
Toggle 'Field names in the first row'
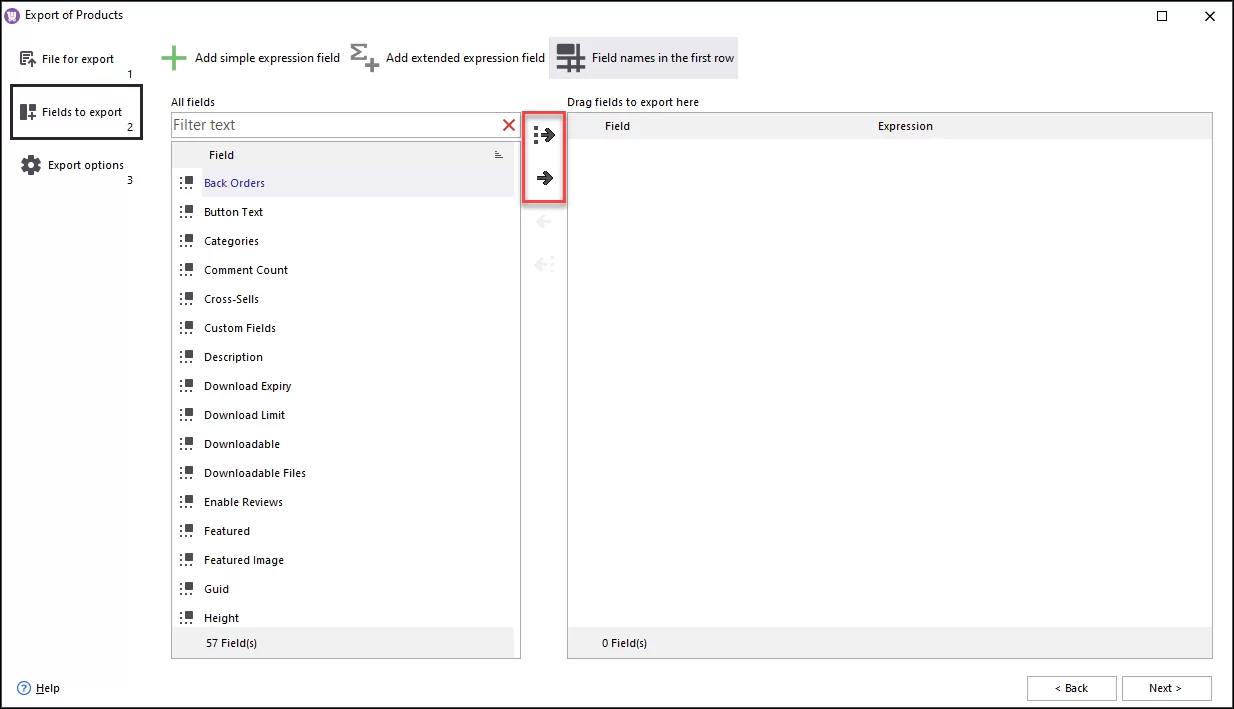643,57
